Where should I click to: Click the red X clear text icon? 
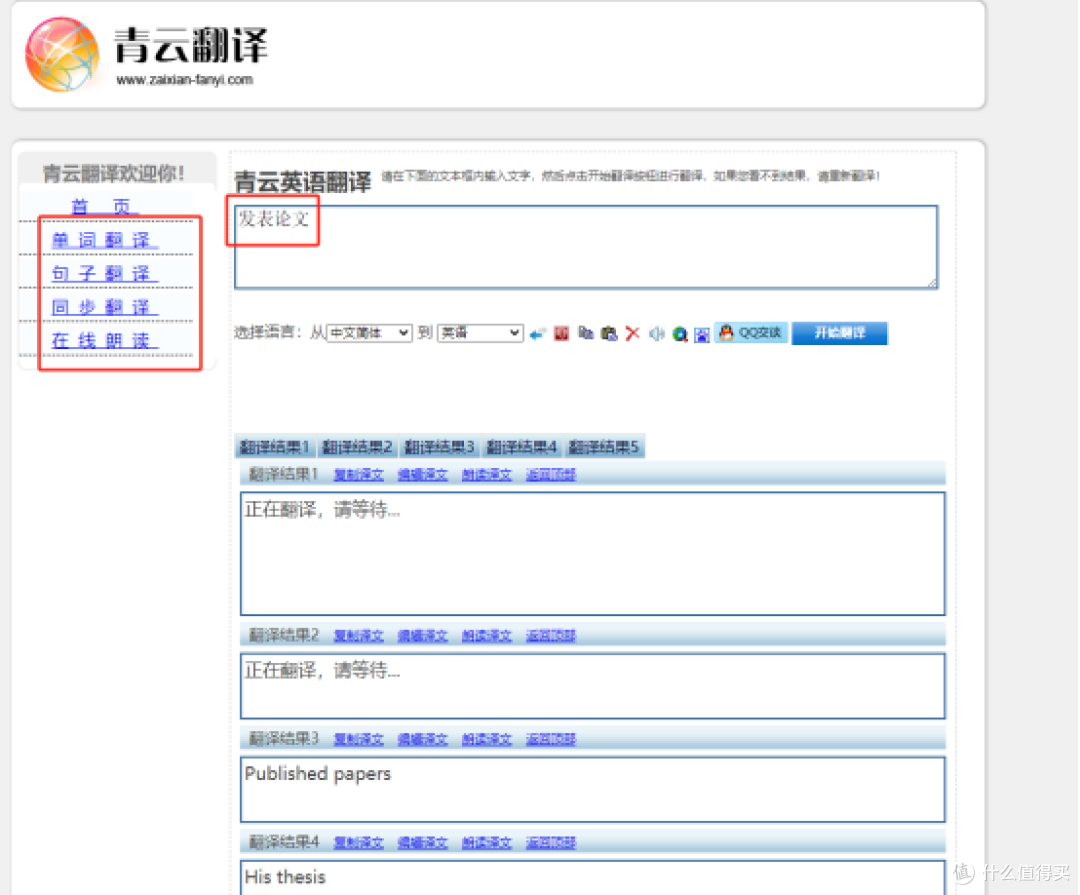point(632,333)
